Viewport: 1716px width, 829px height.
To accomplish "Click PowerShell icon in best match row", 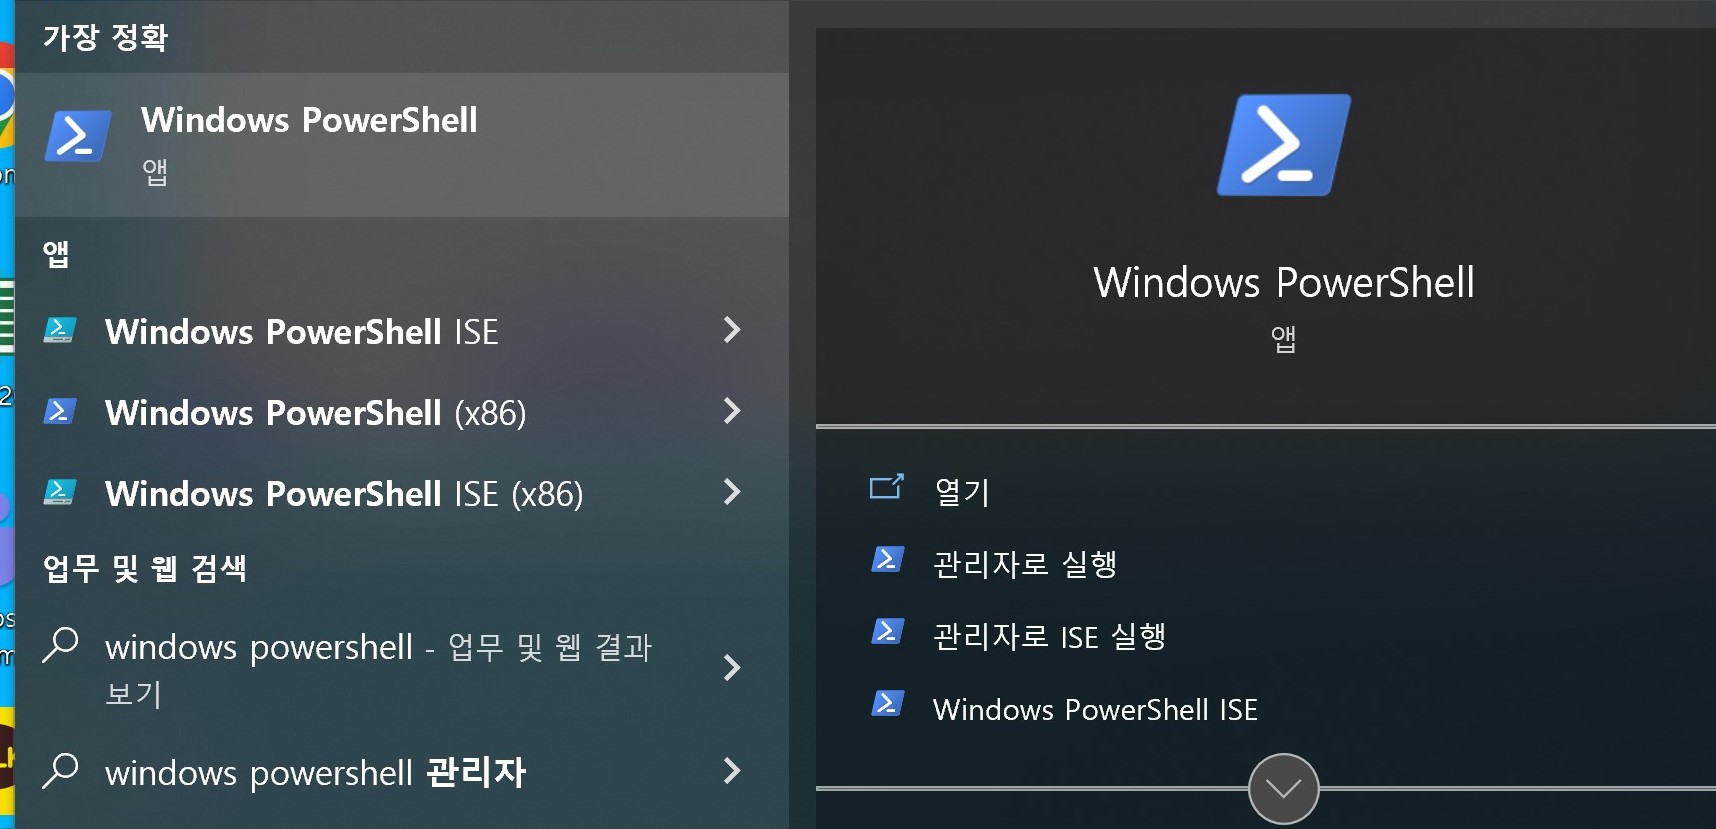I will click(x=78, y=136).
